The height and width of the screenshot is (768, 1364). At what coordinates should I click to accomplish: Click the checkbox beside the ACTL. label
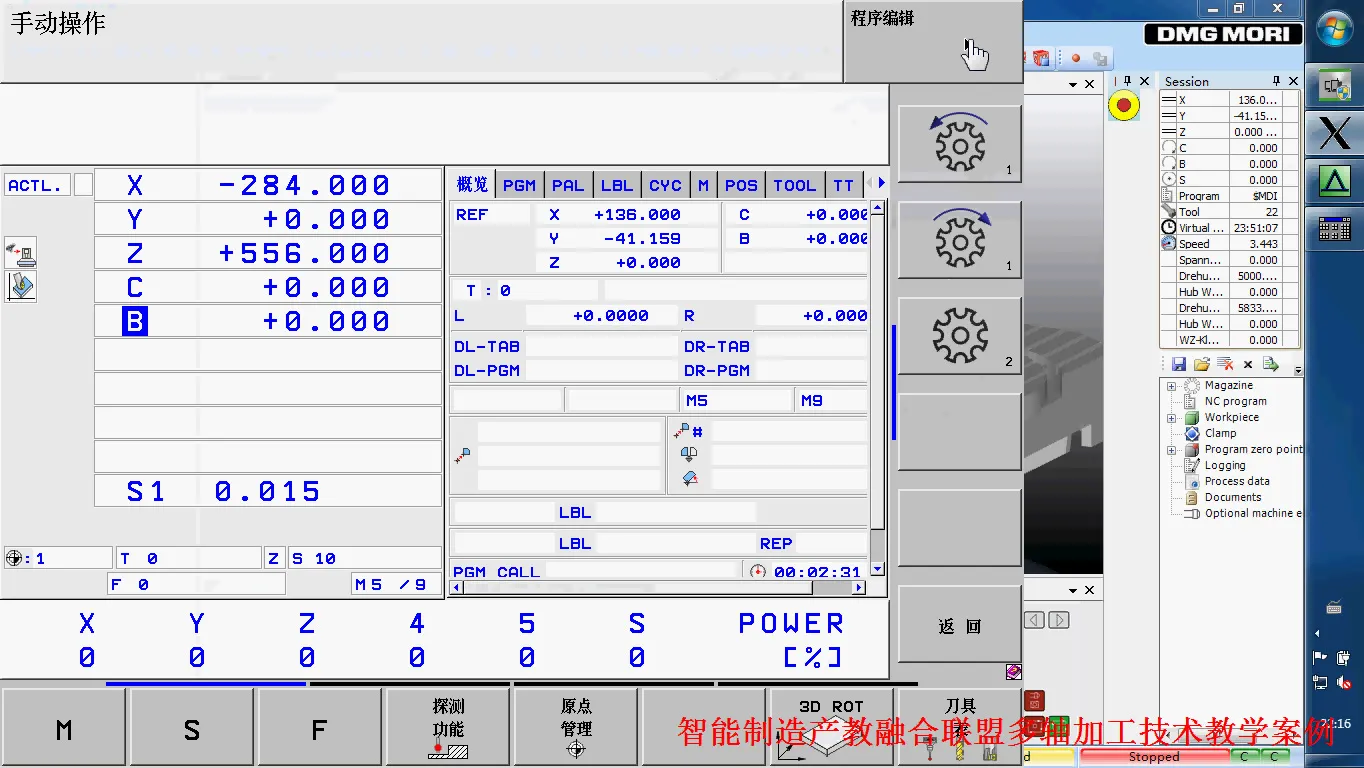pos(81,184)
